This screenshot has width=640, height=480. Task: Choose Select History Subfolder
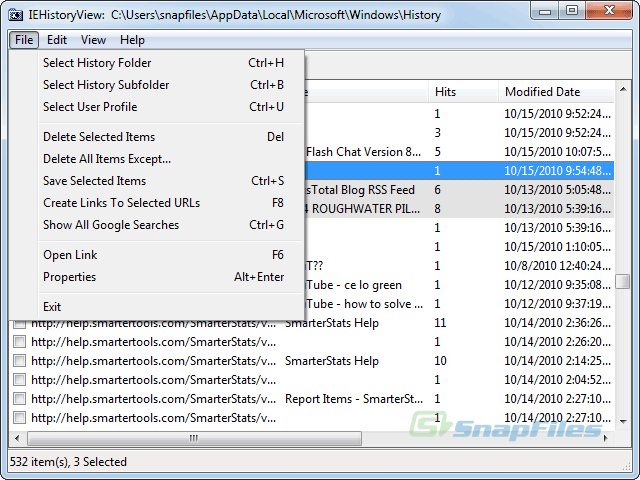(171, 85)
